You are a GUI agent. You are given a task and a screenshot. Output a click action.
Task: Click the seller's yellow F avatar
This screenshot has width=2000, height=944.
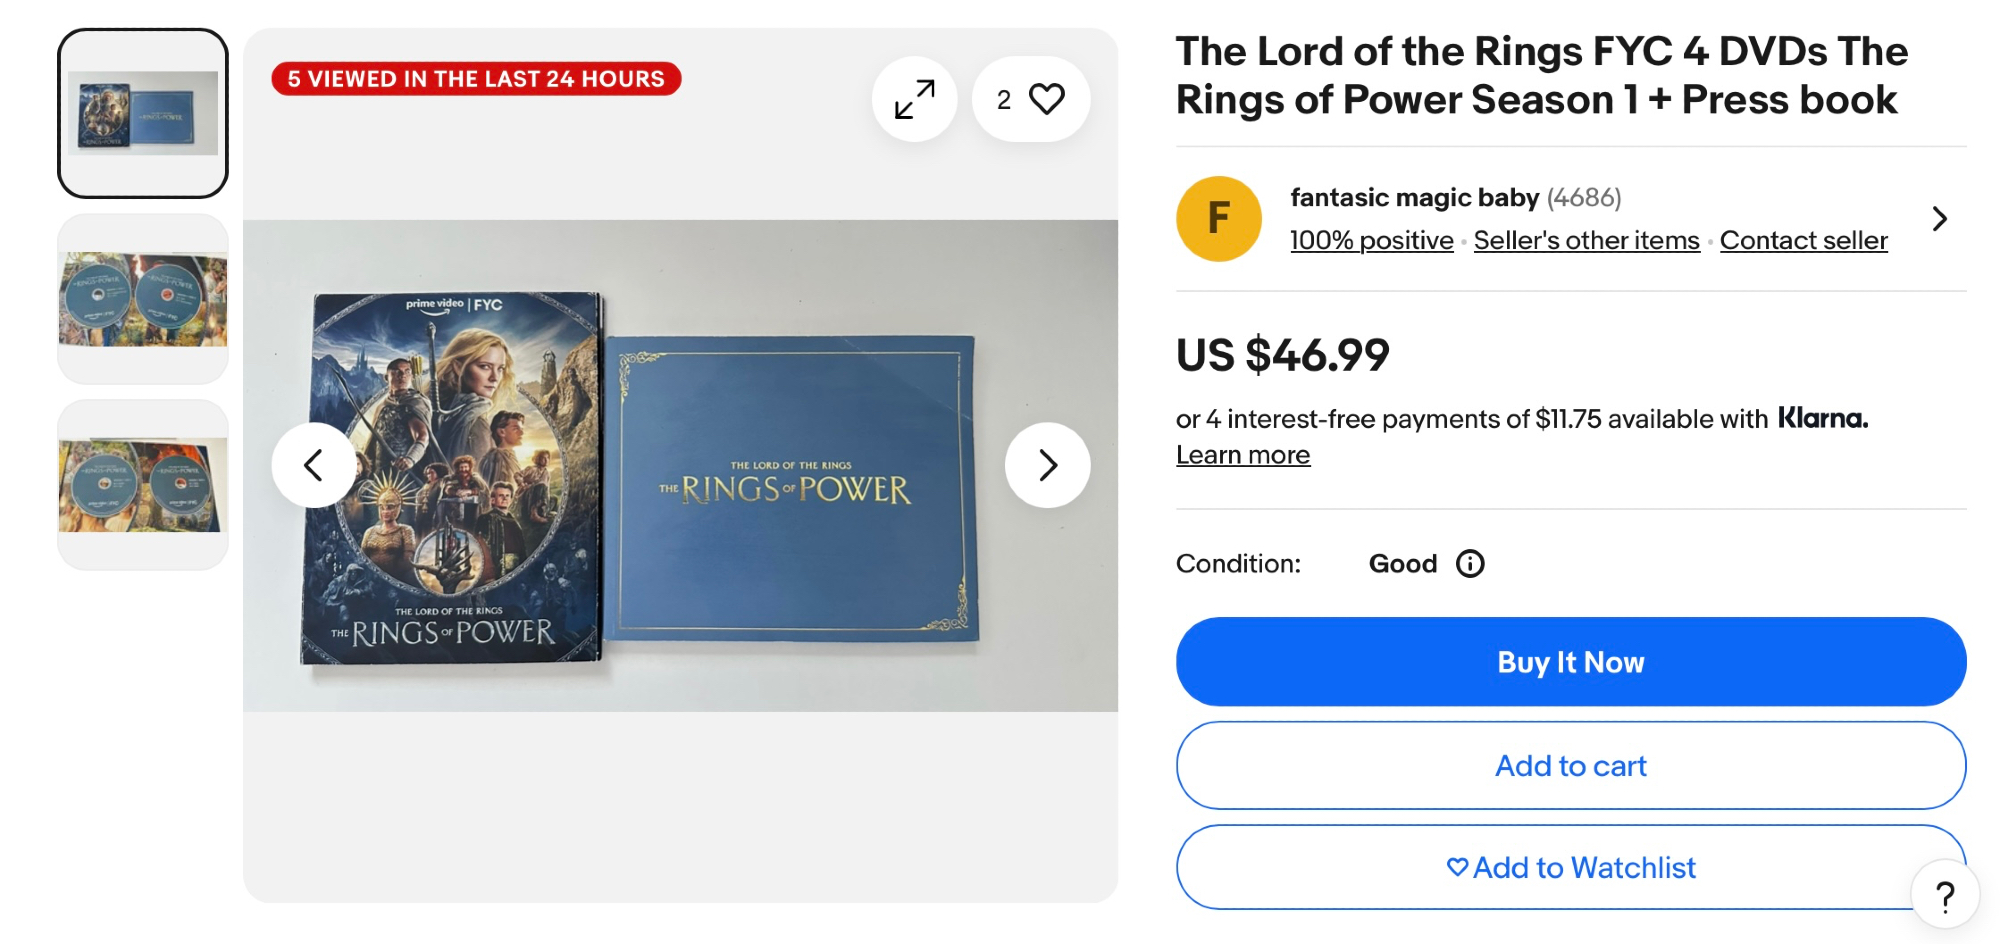point(1218,219)
